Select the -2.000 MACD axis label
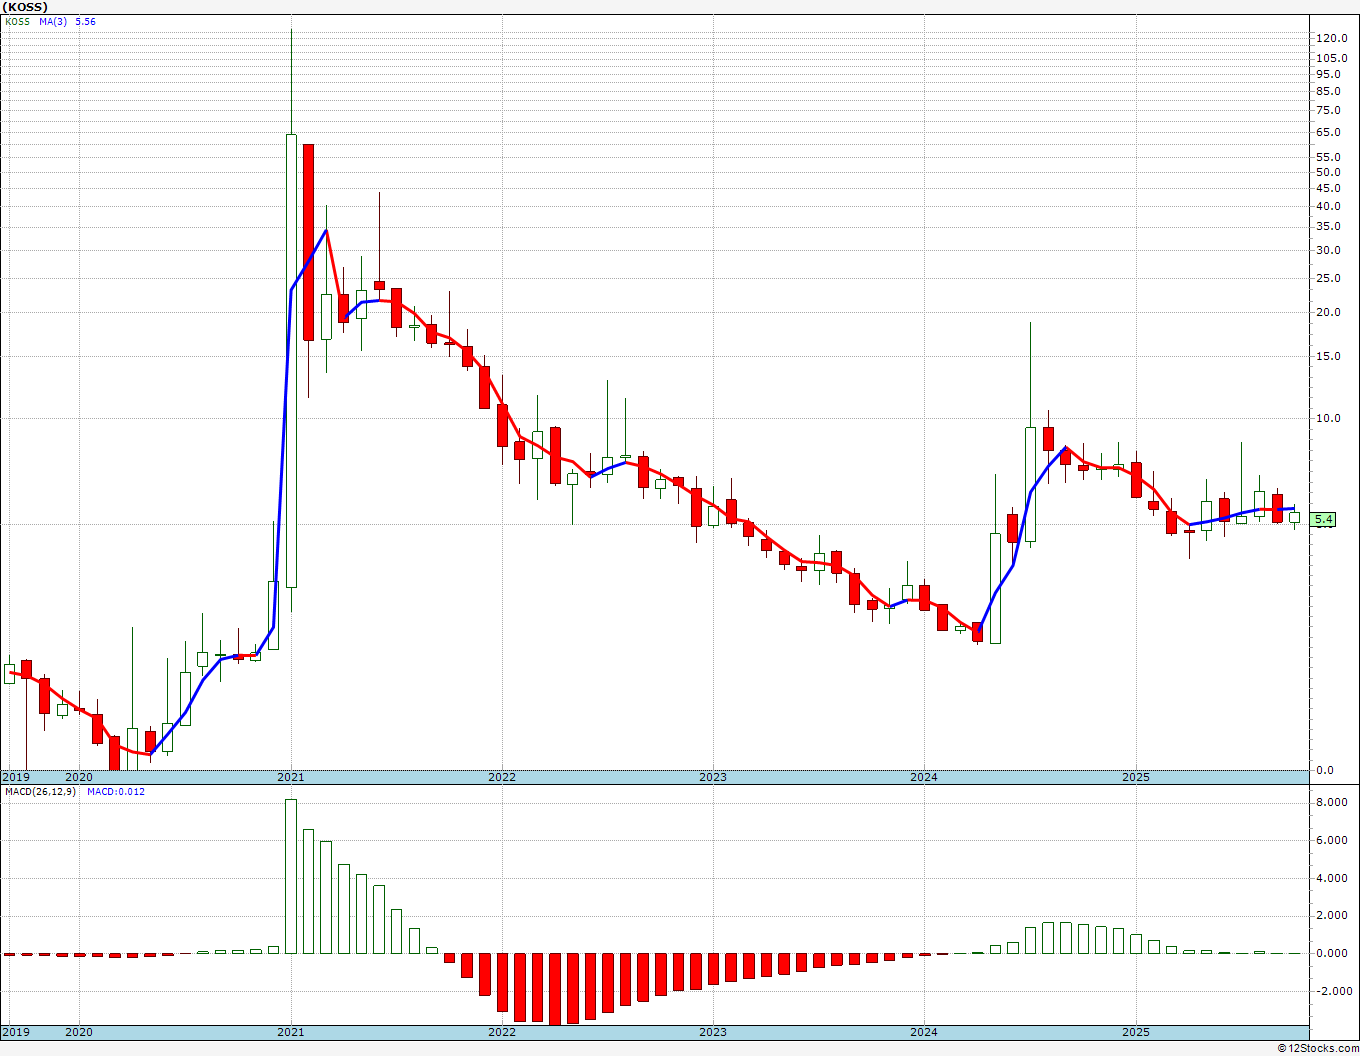The image size is (1360, 1056). (1329, 991)
